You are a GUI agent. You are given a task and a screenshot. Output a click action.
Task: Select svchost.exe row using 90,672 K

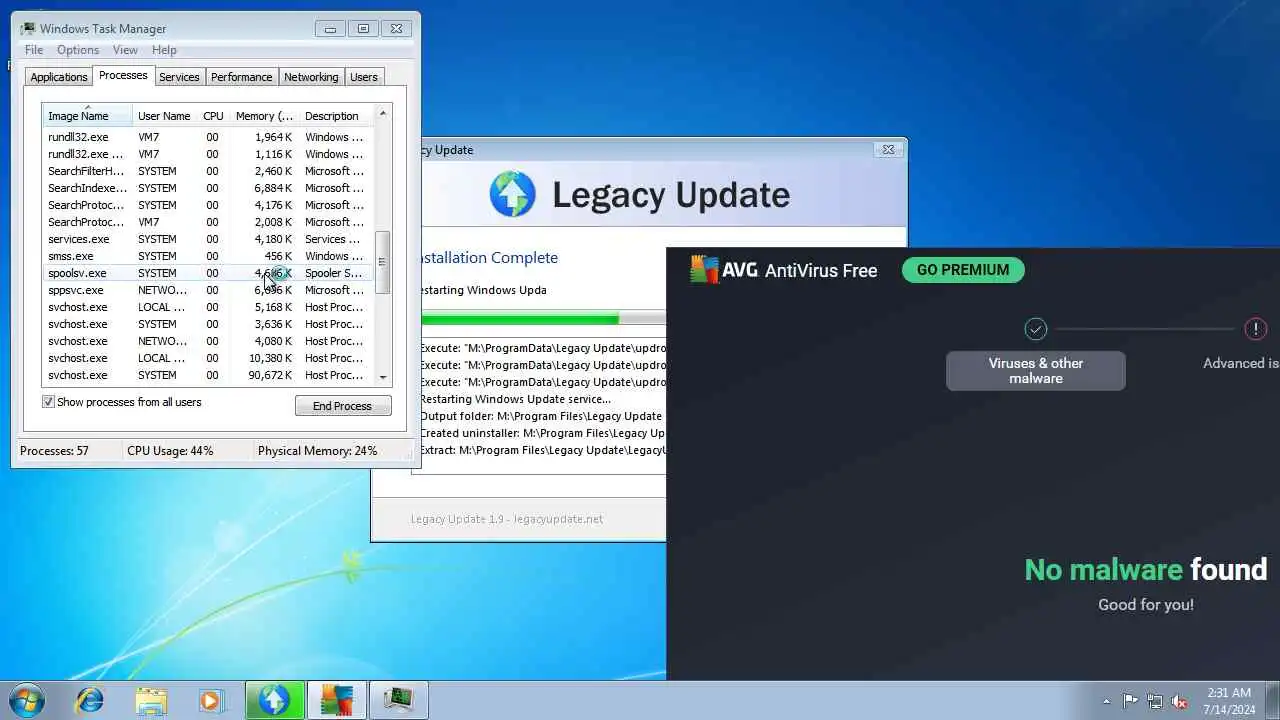pyautogui.click(x=207, y=375)
